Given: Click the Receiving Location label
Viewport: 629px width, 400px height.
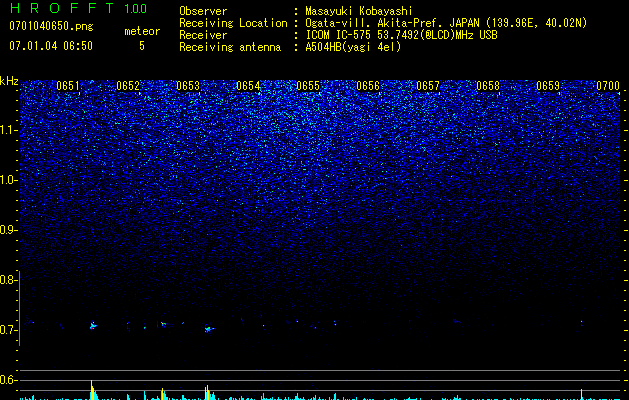Looking at the screenshot, I should (x=233, y=23).
